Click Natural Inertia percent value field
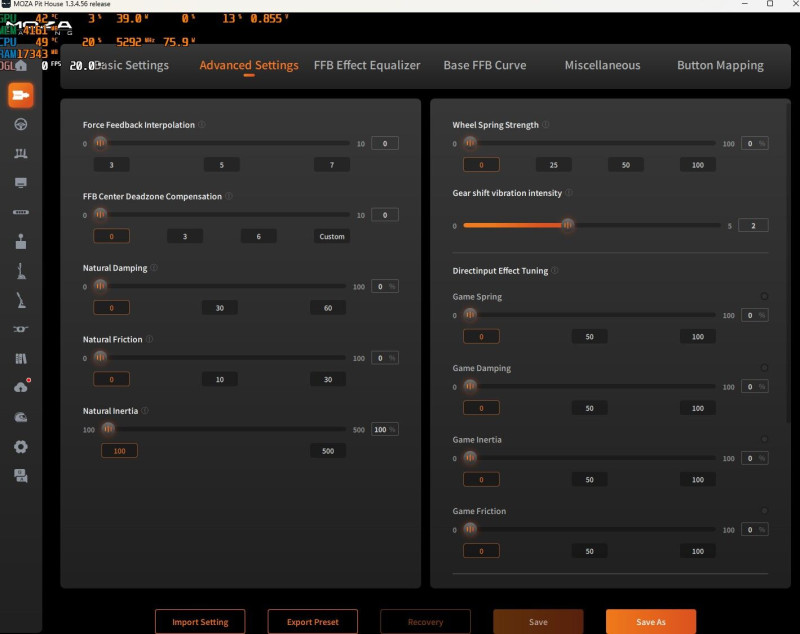The height and width of the screenshot is (634, 800). [x=385, y=429]
